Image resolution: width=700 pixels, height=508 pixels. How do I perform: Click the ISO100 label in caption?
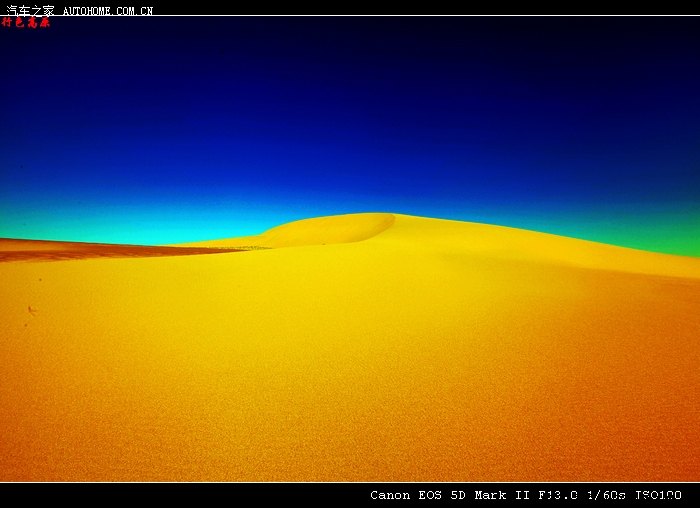point(658,495)
